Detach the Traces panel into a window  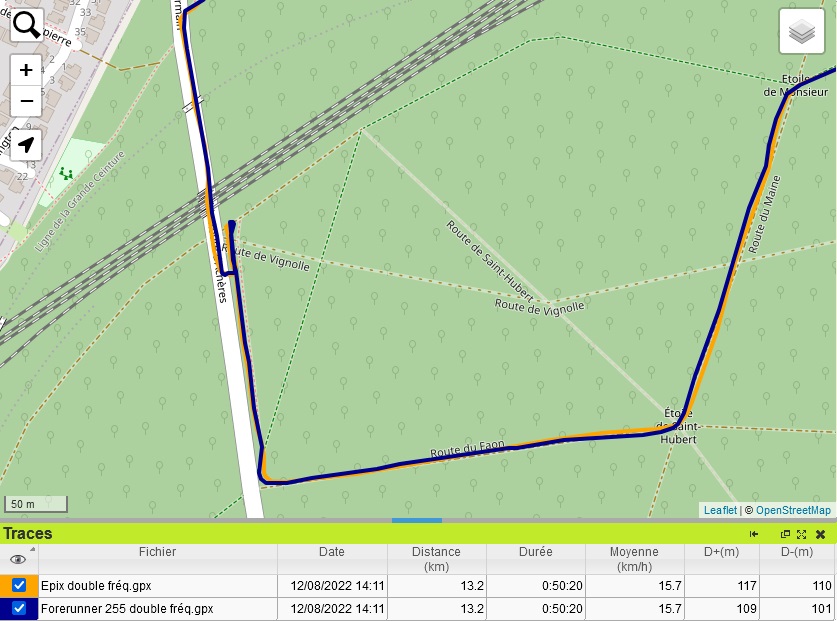(x=785, y=534)
